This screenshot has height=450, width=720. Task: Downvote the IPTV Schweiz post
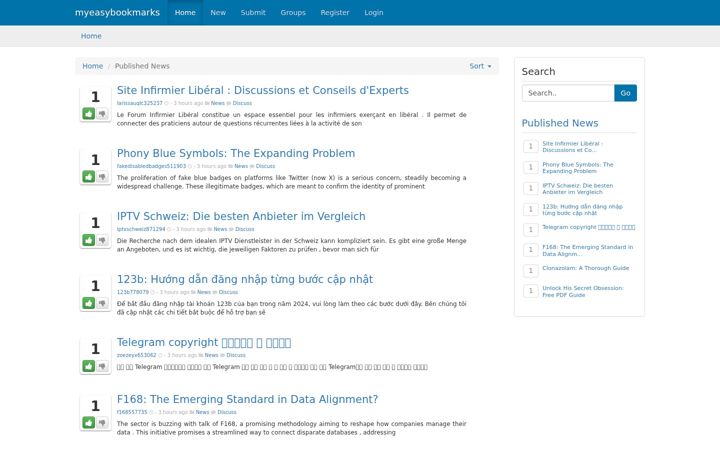(x=102, y=240)
